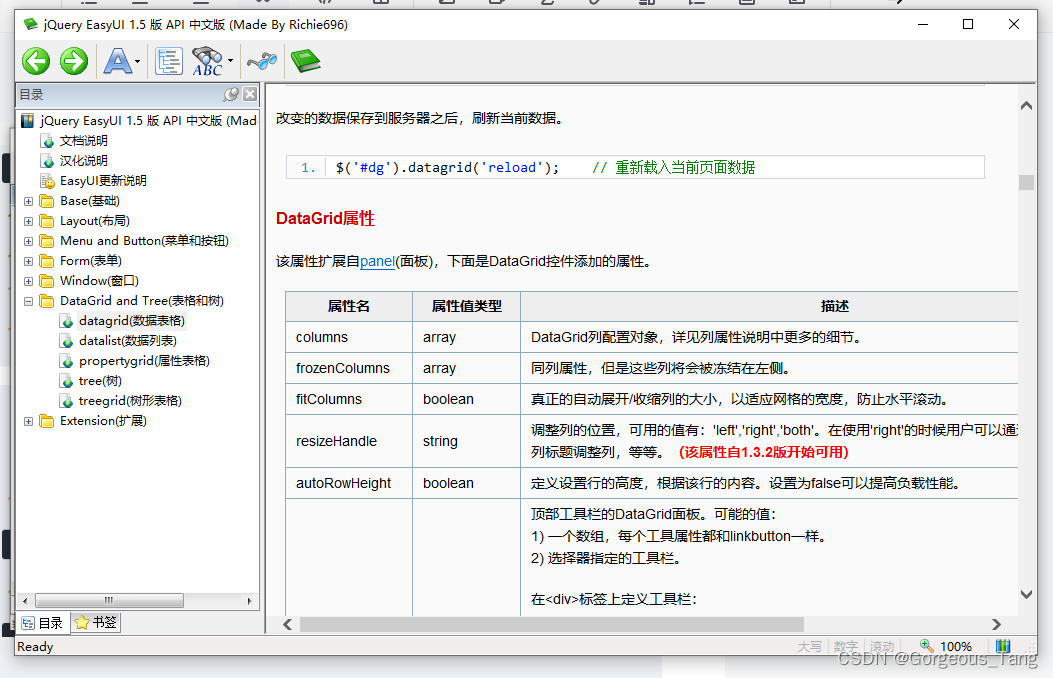Click the magnifier zoom icon in status bar
Image resolution: width=1053 pixels, height=678 pixels.
pyautogui.click(x=925, y=646)
